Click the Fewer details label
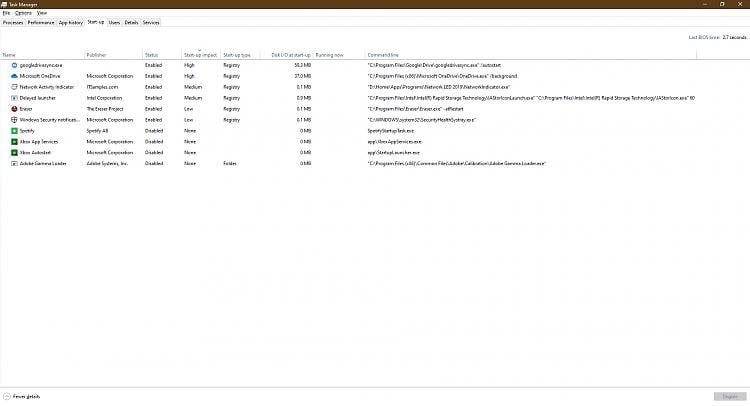This screenshot has height=406, width=750. pyautogui.click(x=26, y=396)
